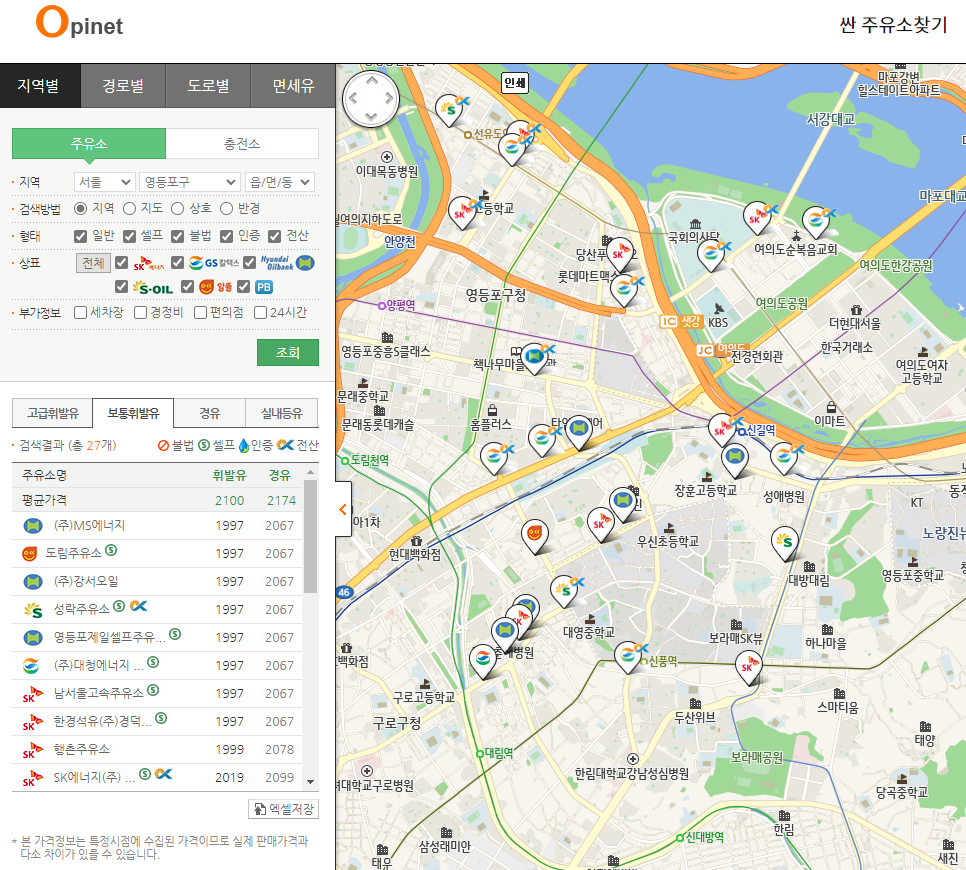Open the 영등포구 district dropdown
Screen dimensions: 966x870
tap(190, 182)
